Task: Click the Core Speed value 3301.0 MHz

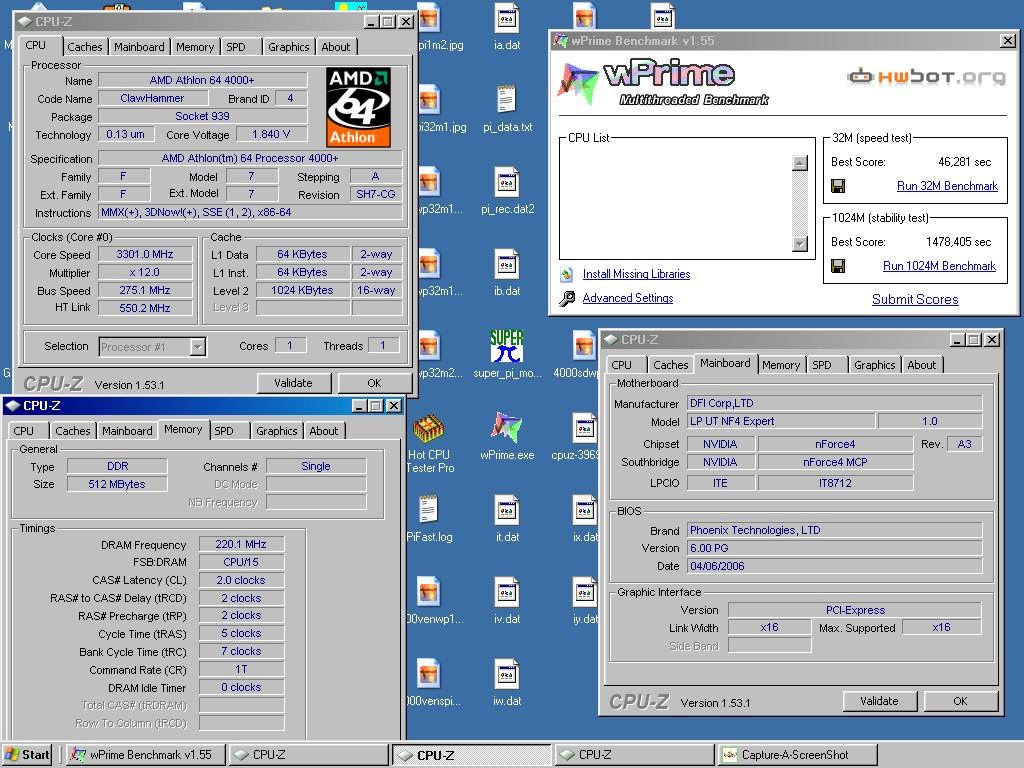Action: click(x=145, y=255)
